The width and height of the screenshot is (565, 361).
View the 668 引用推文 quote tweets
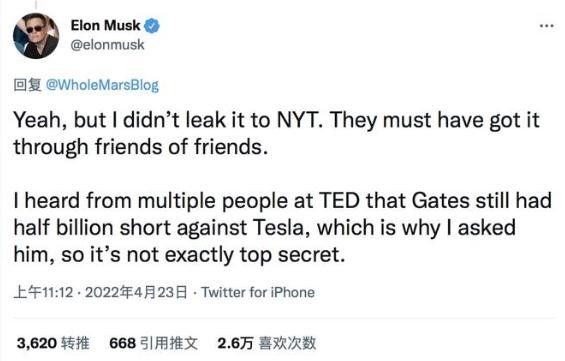pyautogui.click(x=154, y=343)
